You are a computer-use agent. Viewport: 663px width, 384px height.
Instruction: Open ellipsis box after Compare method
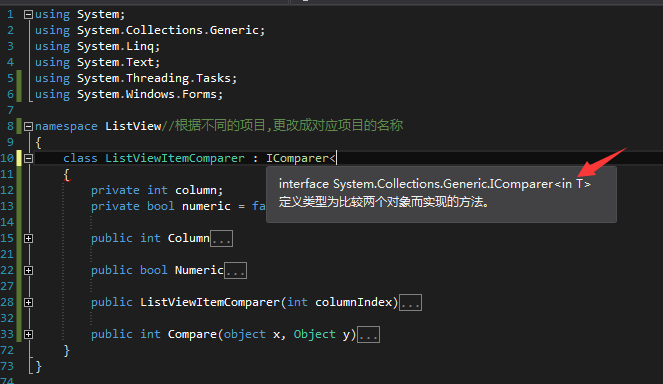point(369,335)
